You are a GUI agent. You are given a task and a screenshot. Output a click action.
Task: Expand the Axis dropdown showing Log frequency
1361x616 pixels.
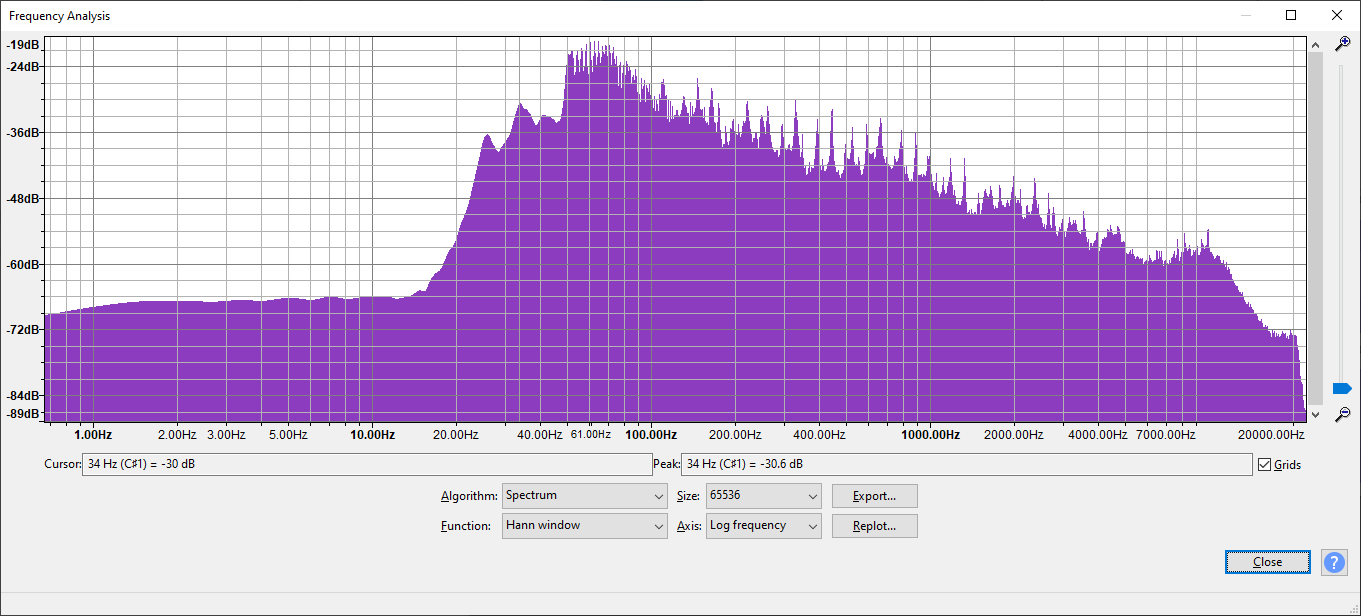point(763,526)
